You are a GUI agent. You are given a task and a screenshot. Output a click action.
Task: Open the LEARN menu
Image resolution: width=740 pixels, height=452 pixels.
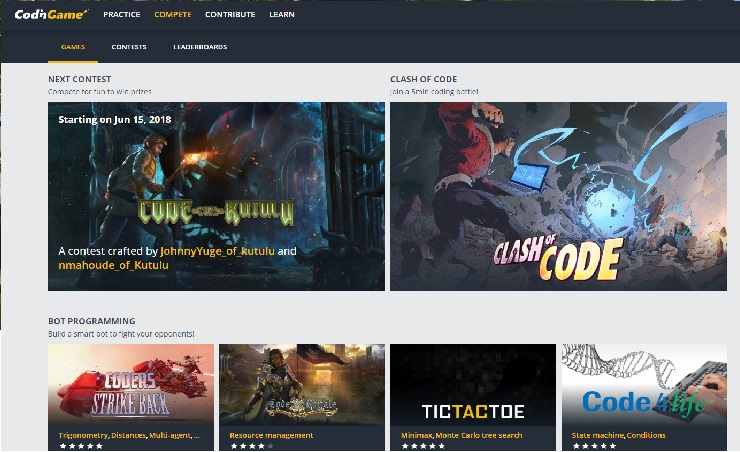point(282,15)
